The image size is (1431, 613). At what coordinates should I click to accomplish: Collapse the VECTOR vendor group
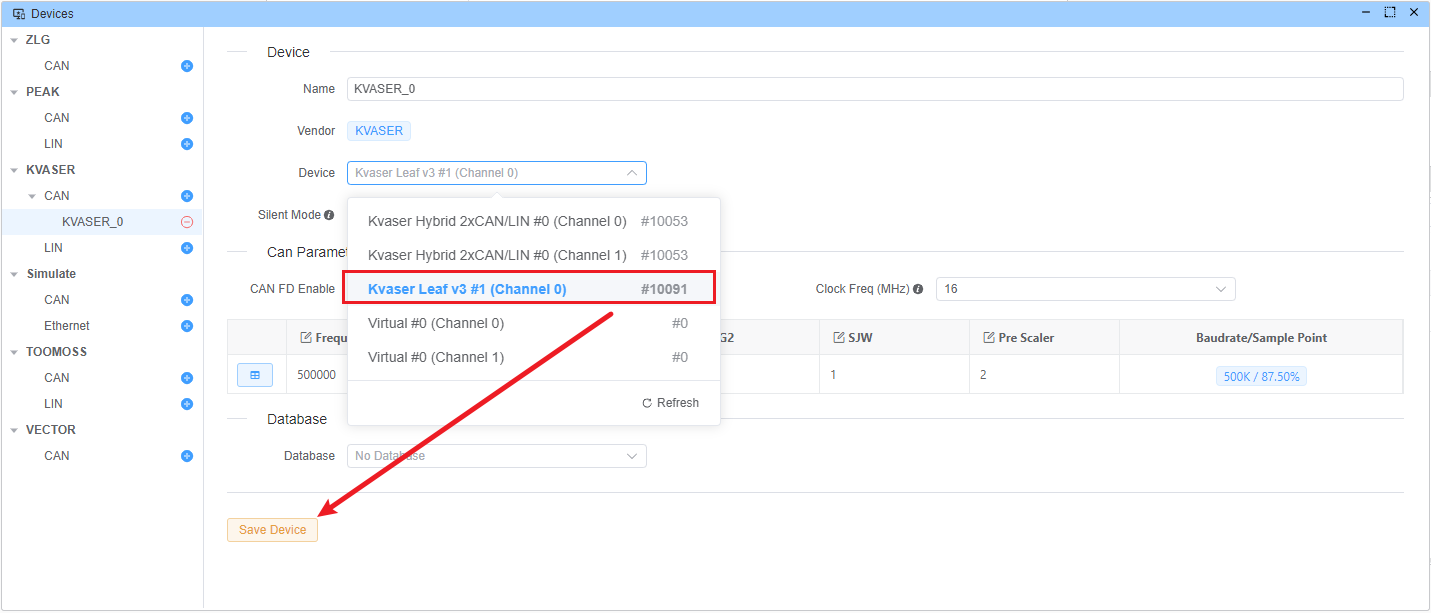[14, 430]
